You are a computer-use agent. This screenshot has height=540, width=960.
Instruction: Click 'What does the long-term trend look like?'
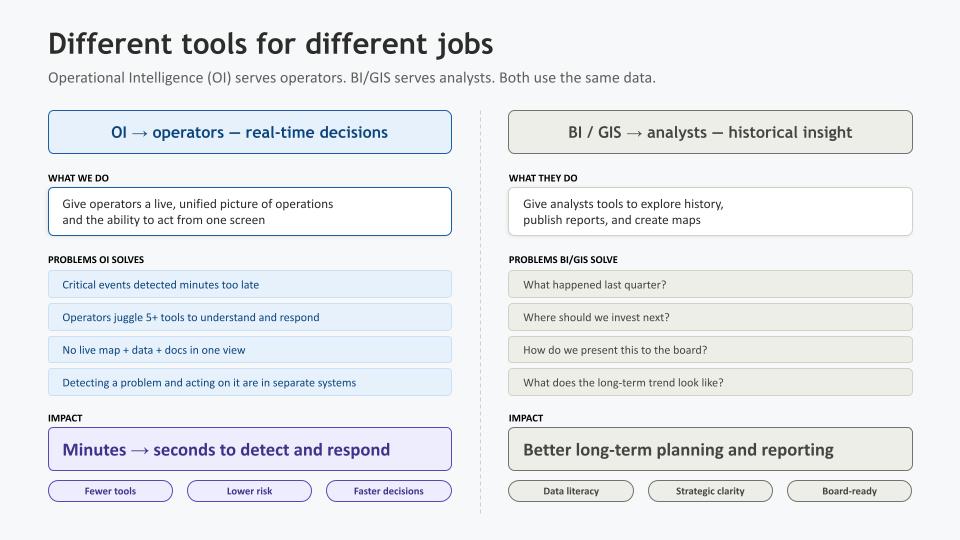pos(710,382)
